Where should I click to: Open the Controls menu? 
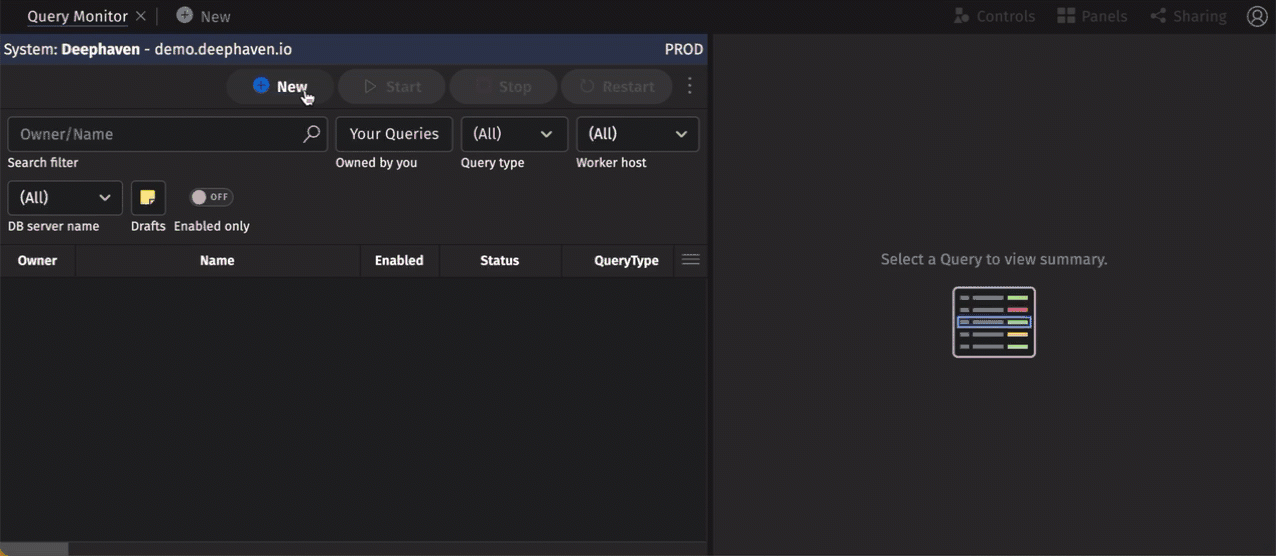[993, 16]
